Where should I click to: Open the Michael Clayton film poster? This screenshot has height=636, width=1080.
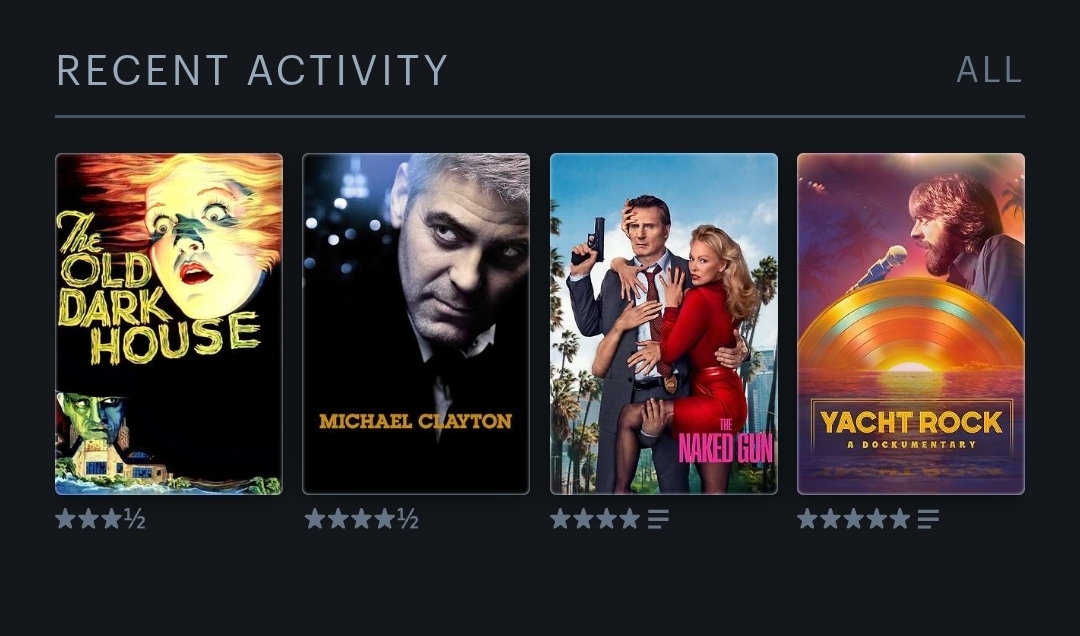416,324
